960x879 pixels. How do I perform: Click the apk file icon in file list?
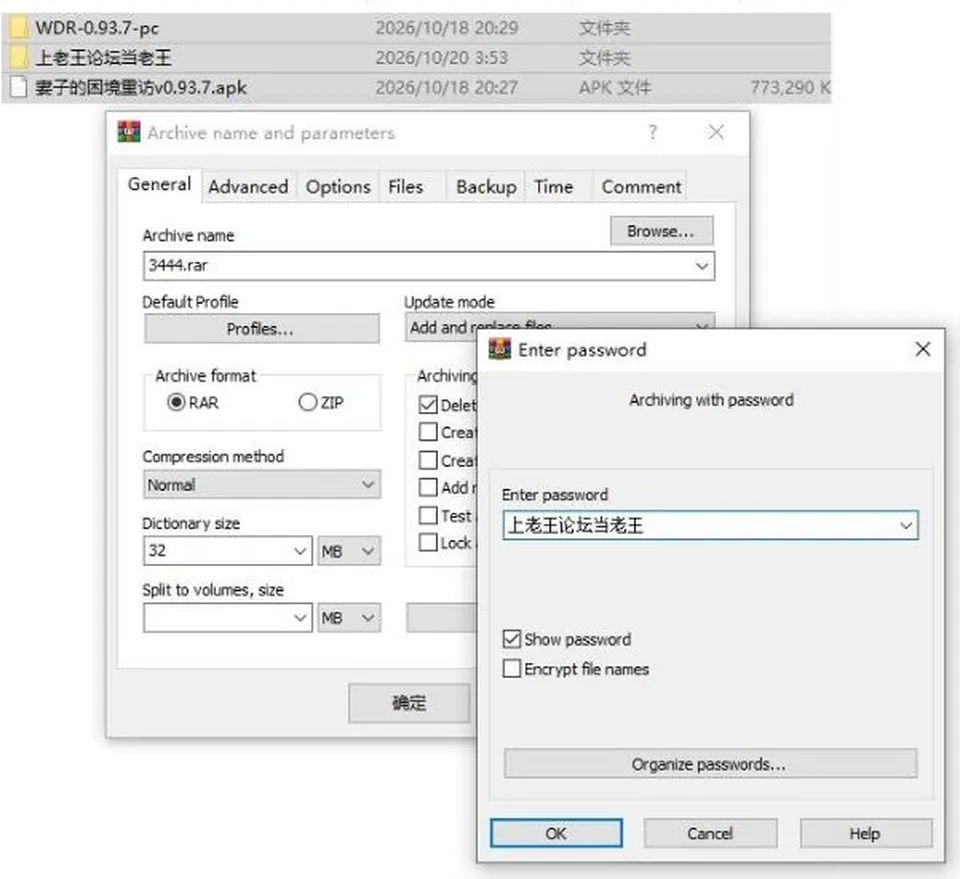(18, 88)
